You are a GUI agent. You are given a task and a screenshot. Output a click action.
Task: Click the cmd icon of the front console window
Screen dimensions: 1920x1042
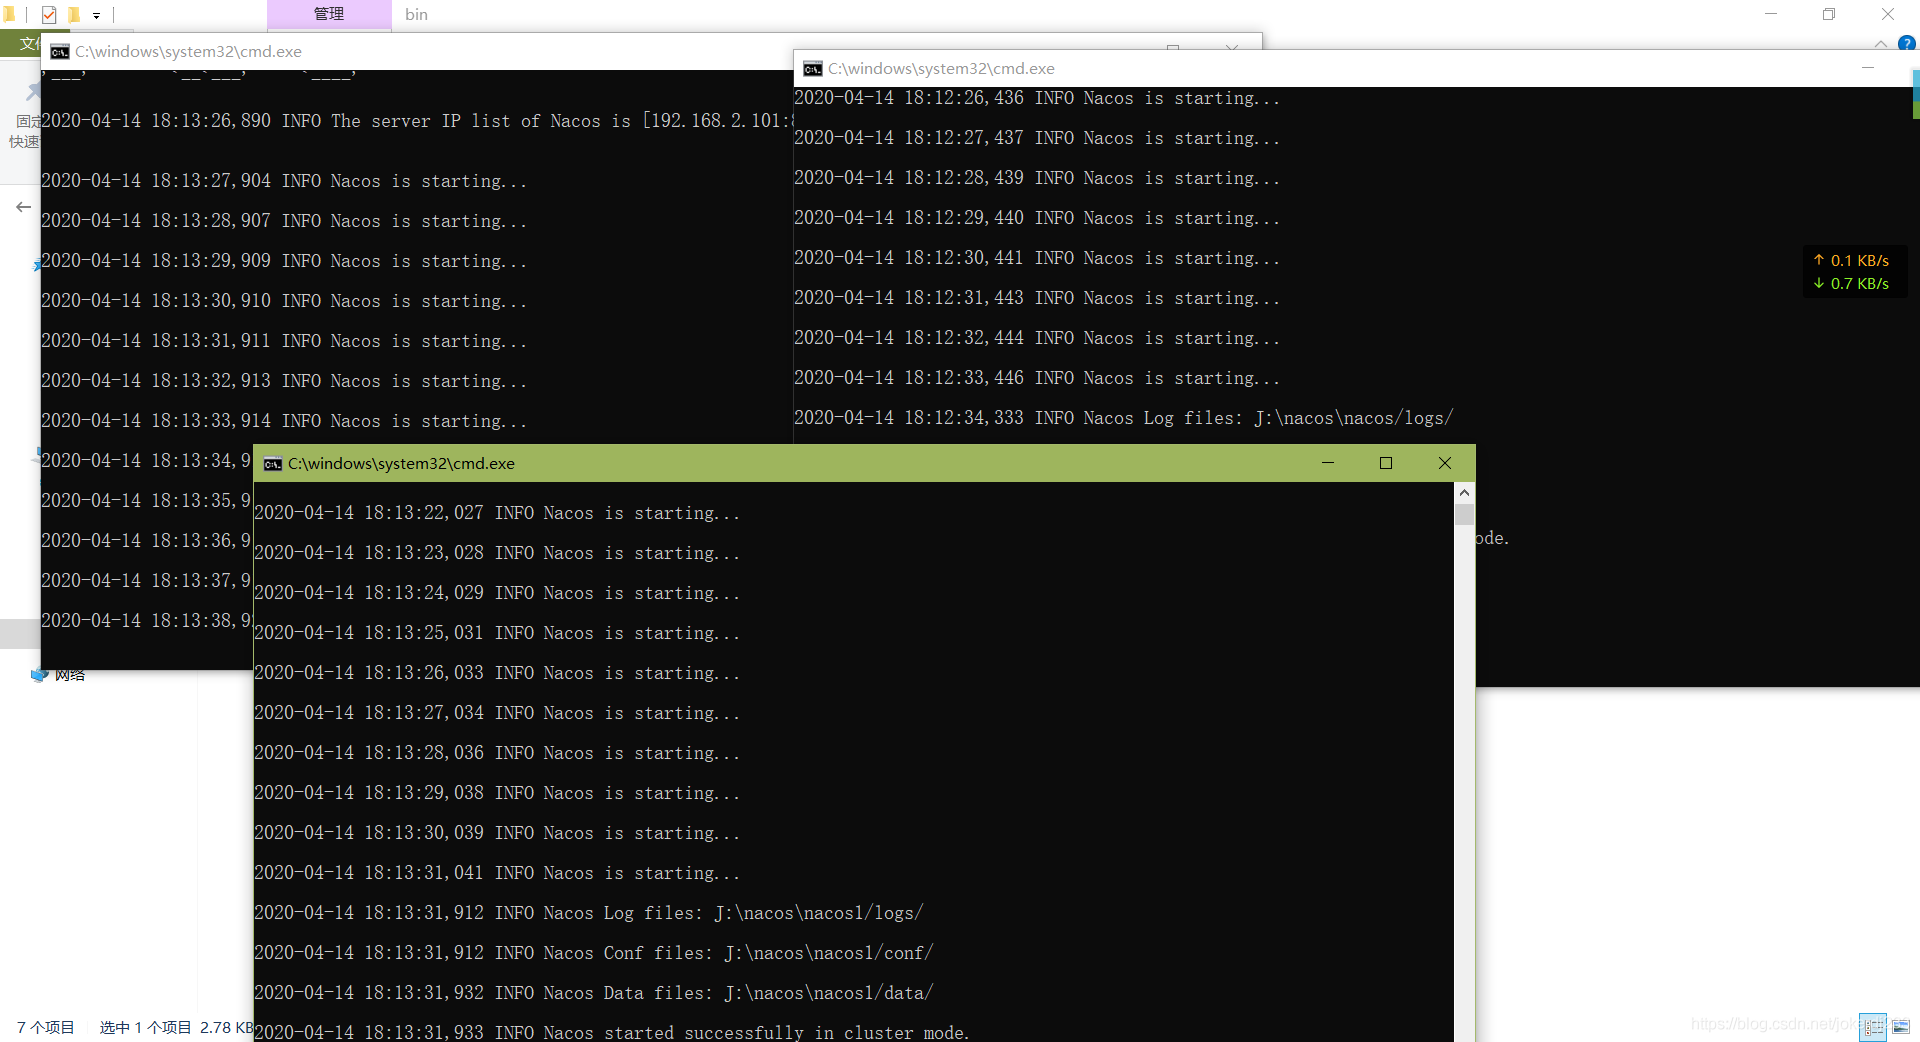[272, 464]
